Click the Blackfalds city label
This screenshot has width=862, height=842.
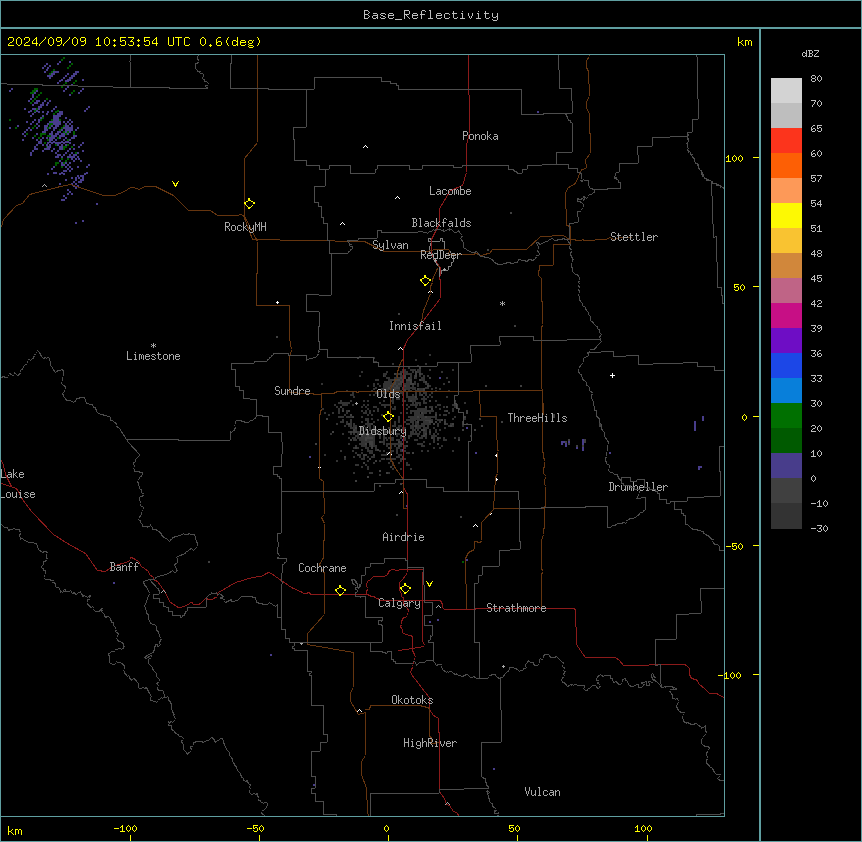(x=441, y=223)
